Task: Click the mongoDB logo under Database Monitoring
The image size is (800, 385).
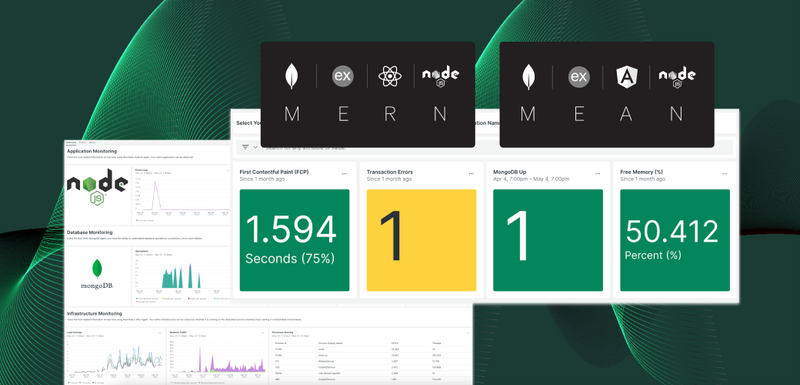Action: tap(97, 274)
